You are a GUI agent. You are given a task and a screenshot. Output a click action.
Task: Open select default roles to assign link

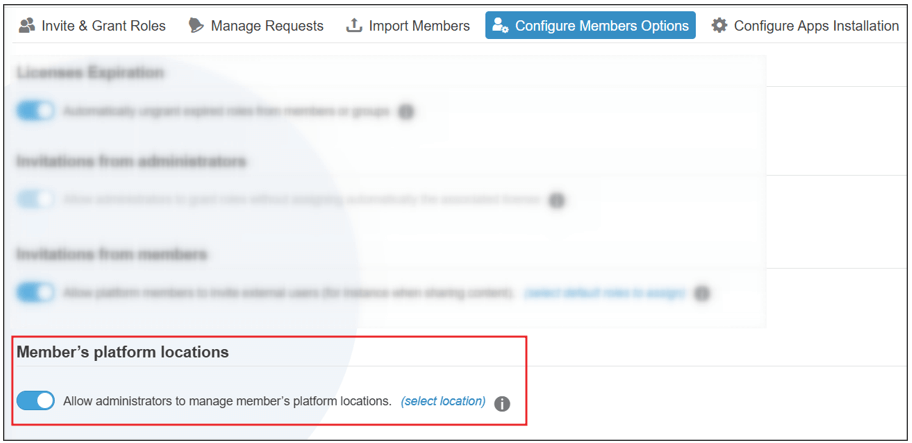point(605,293)
